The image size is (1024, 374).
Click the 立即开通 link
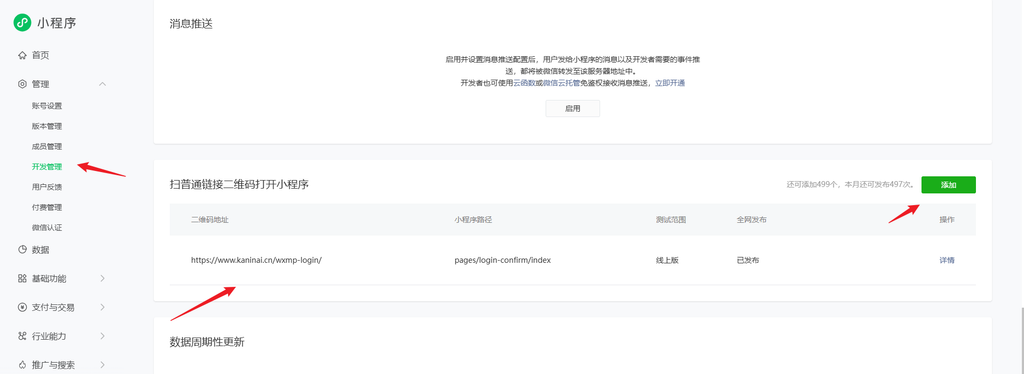[670, 83]
